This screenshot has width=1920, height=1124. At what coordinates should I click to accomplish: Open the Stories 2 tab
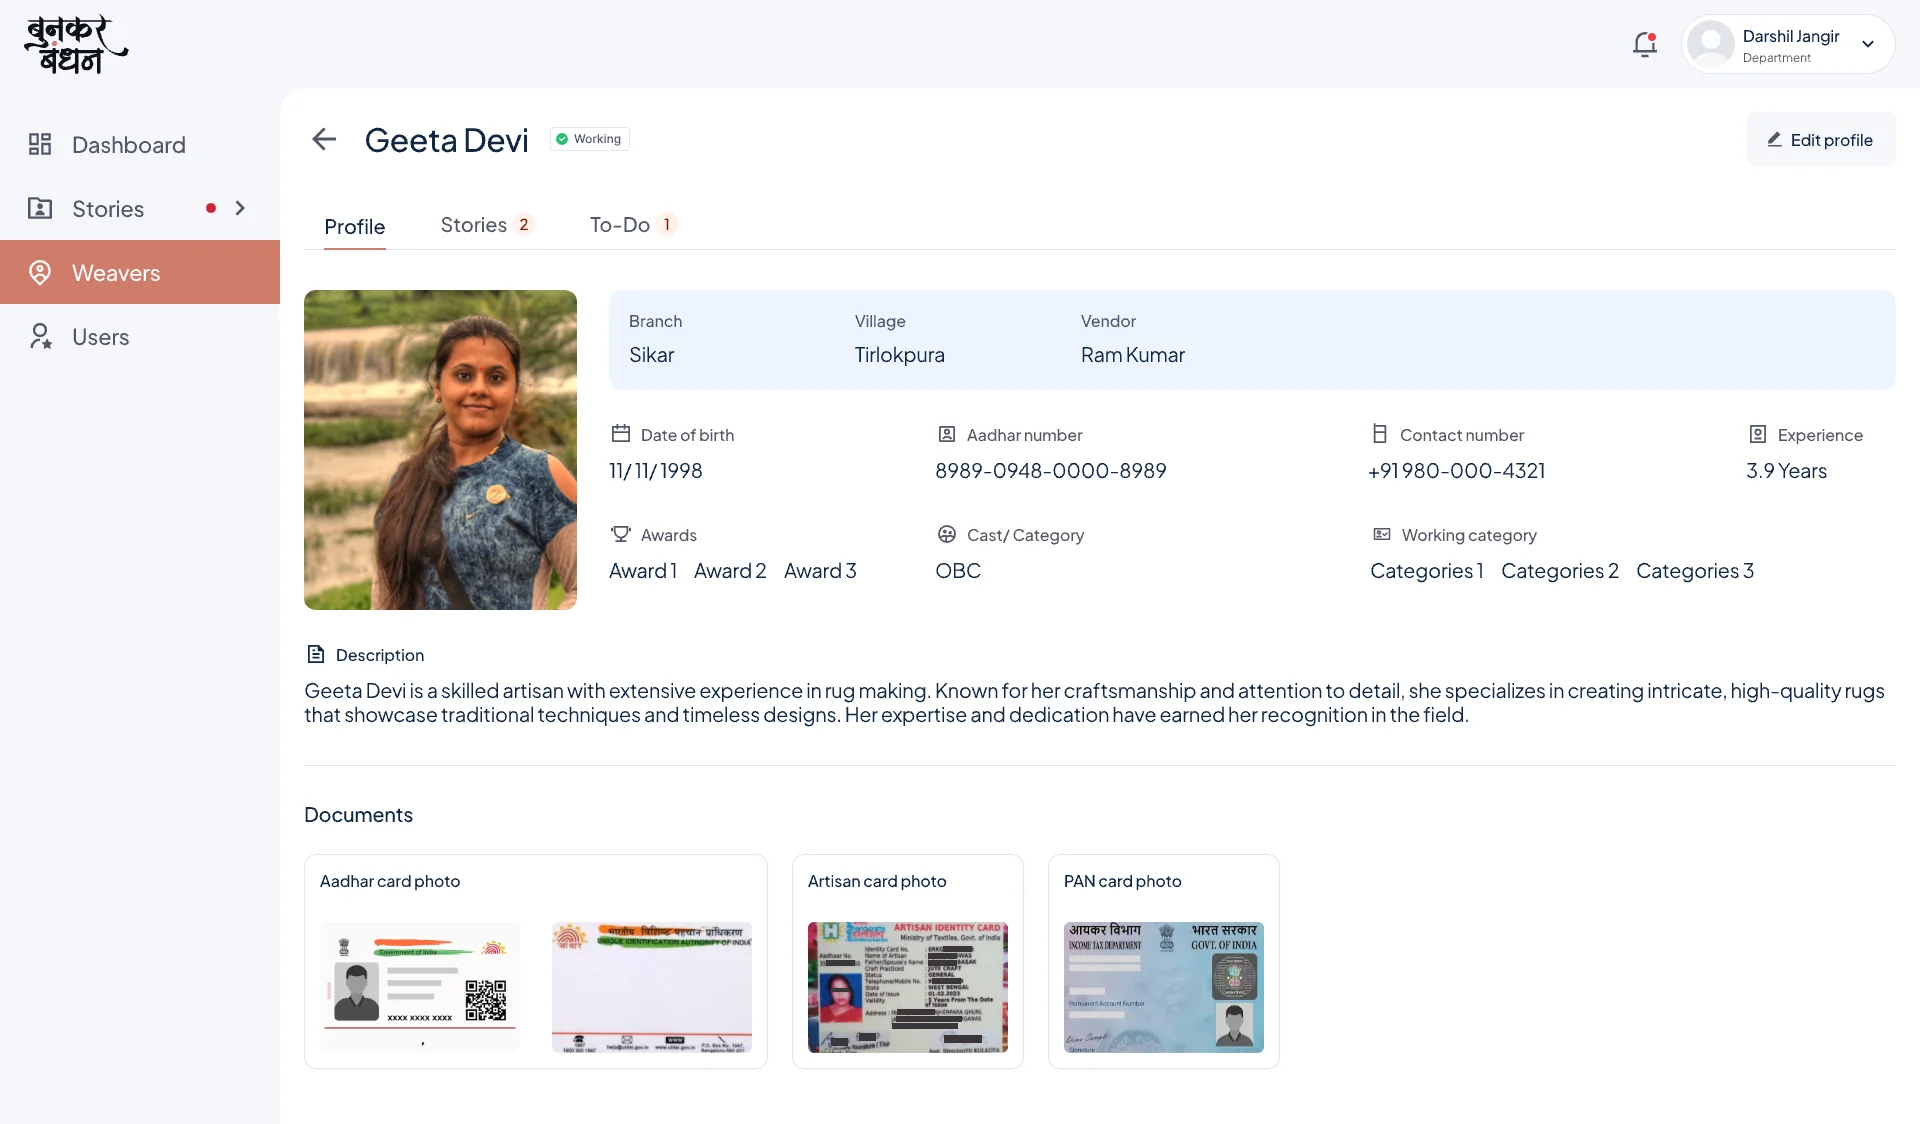pos(487,225)
